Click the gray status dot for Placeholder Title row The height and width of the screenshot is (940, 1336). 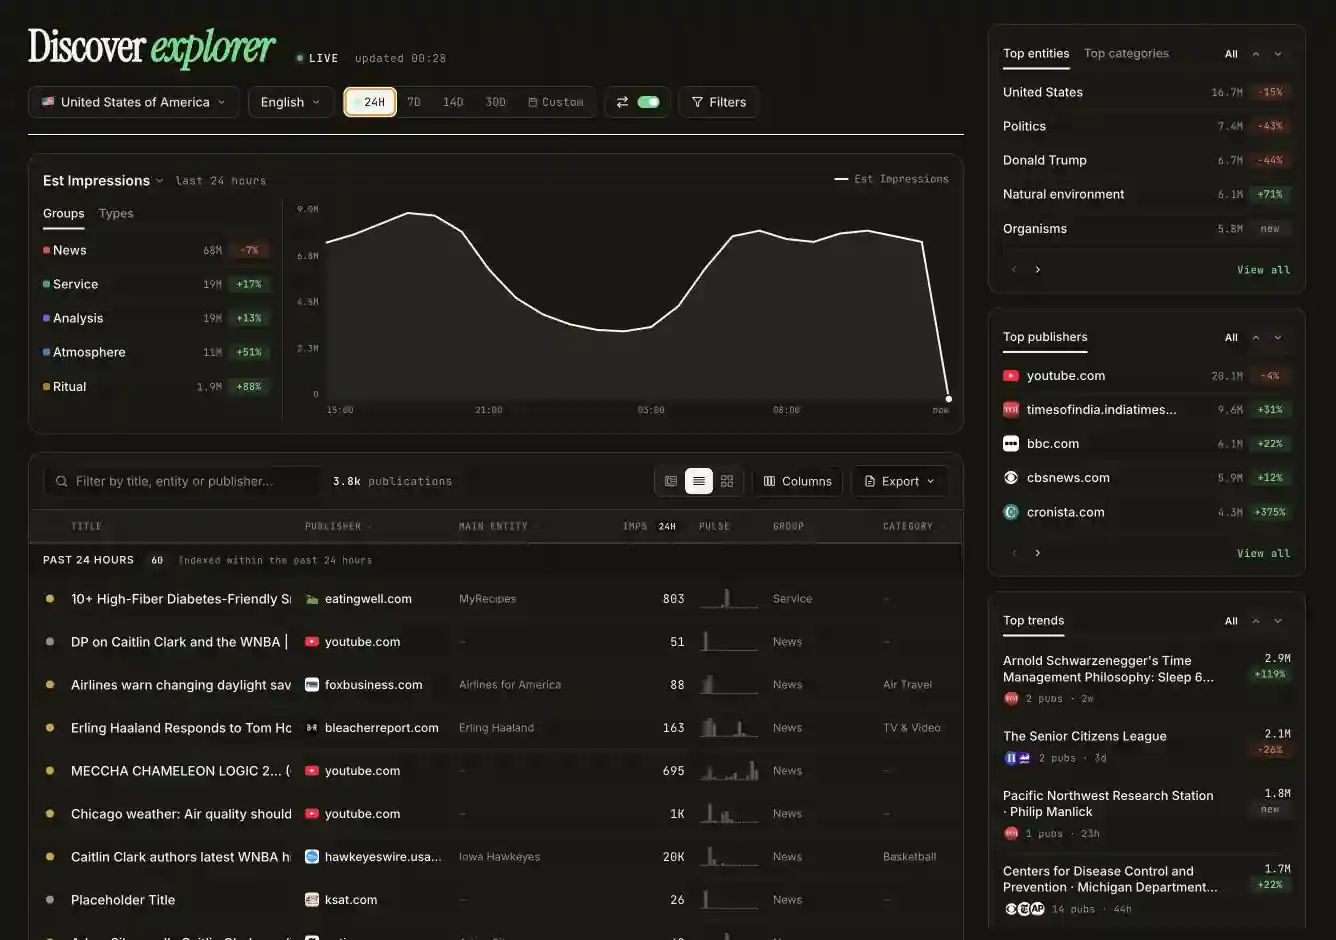(50, 900)
